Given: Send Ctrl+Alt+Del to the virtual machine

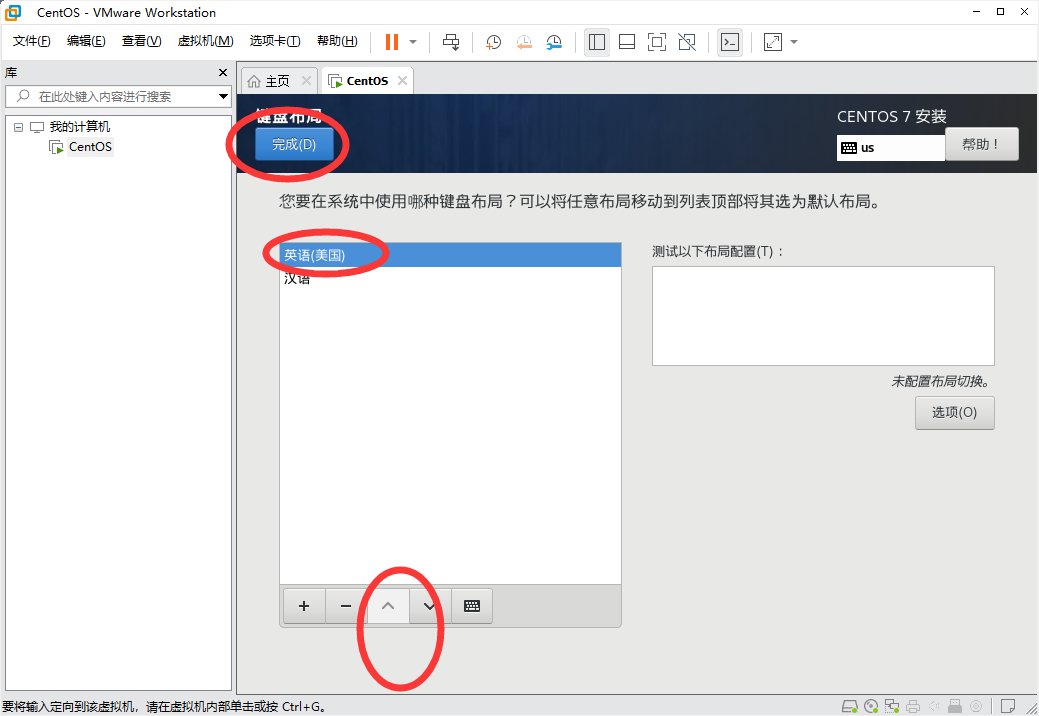Looking at the screenshot, I should point(451,42).
